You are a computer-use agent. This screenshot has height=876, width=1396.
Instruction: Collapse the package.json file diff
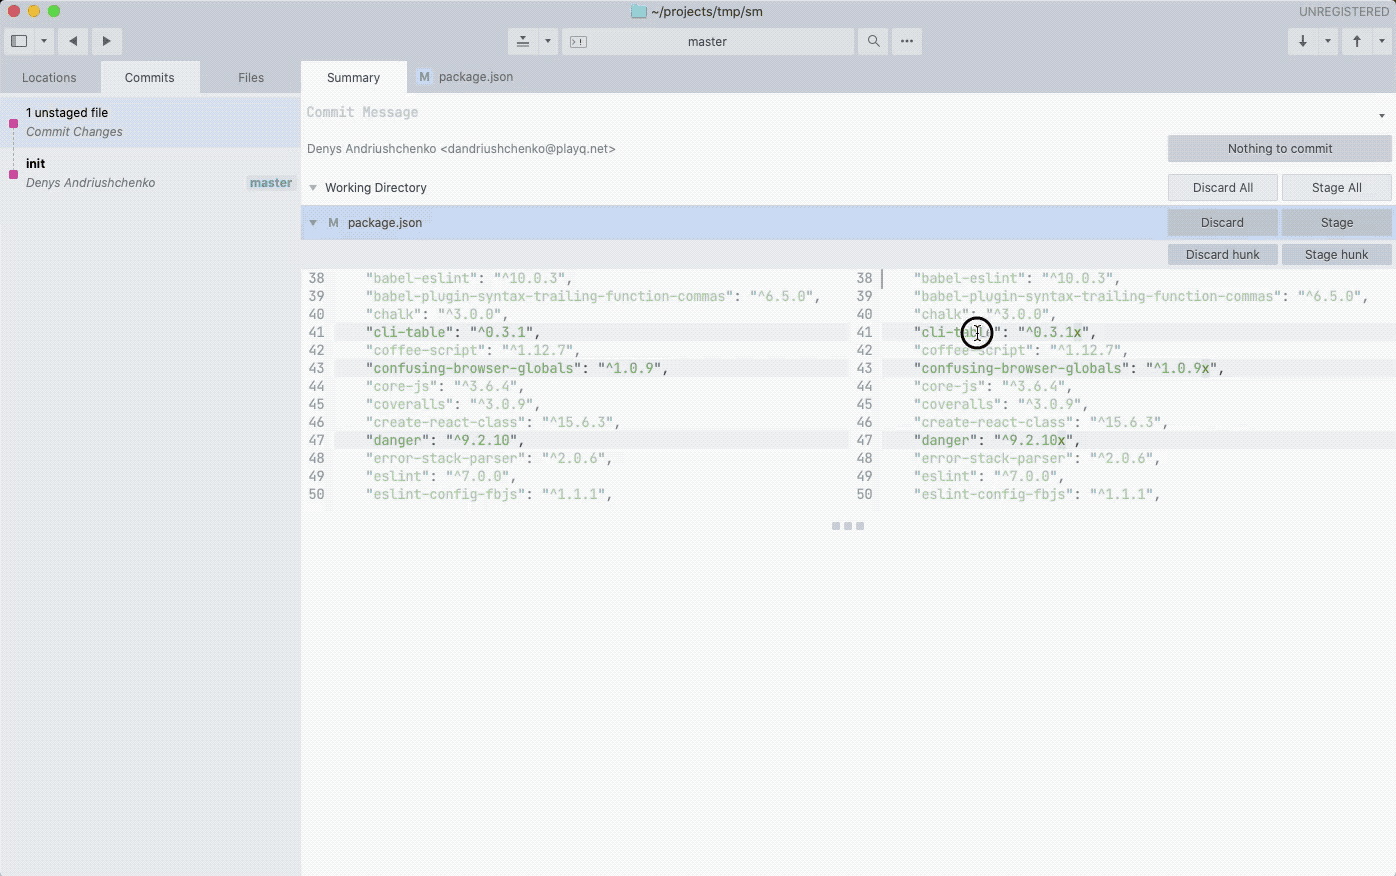[313, 222]
